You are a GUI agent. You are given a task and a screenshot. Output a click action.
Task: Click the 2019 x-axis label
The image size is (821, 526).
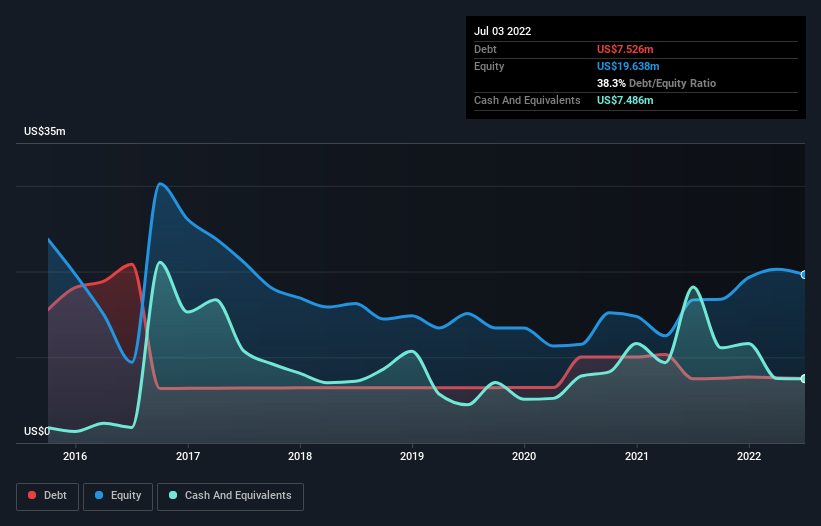click(x=412, y=456)
